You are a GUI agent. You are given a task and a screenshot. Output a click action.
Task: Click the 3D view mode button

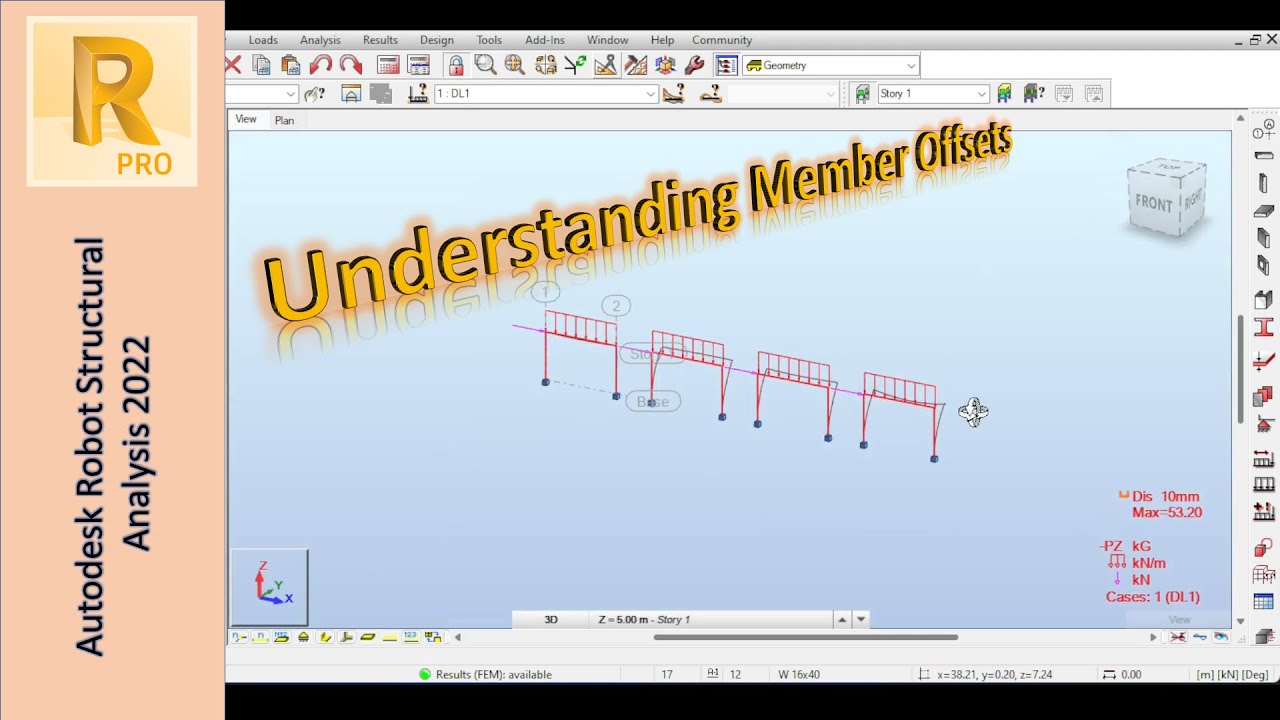pyautogui.click(x=551, y=619)
